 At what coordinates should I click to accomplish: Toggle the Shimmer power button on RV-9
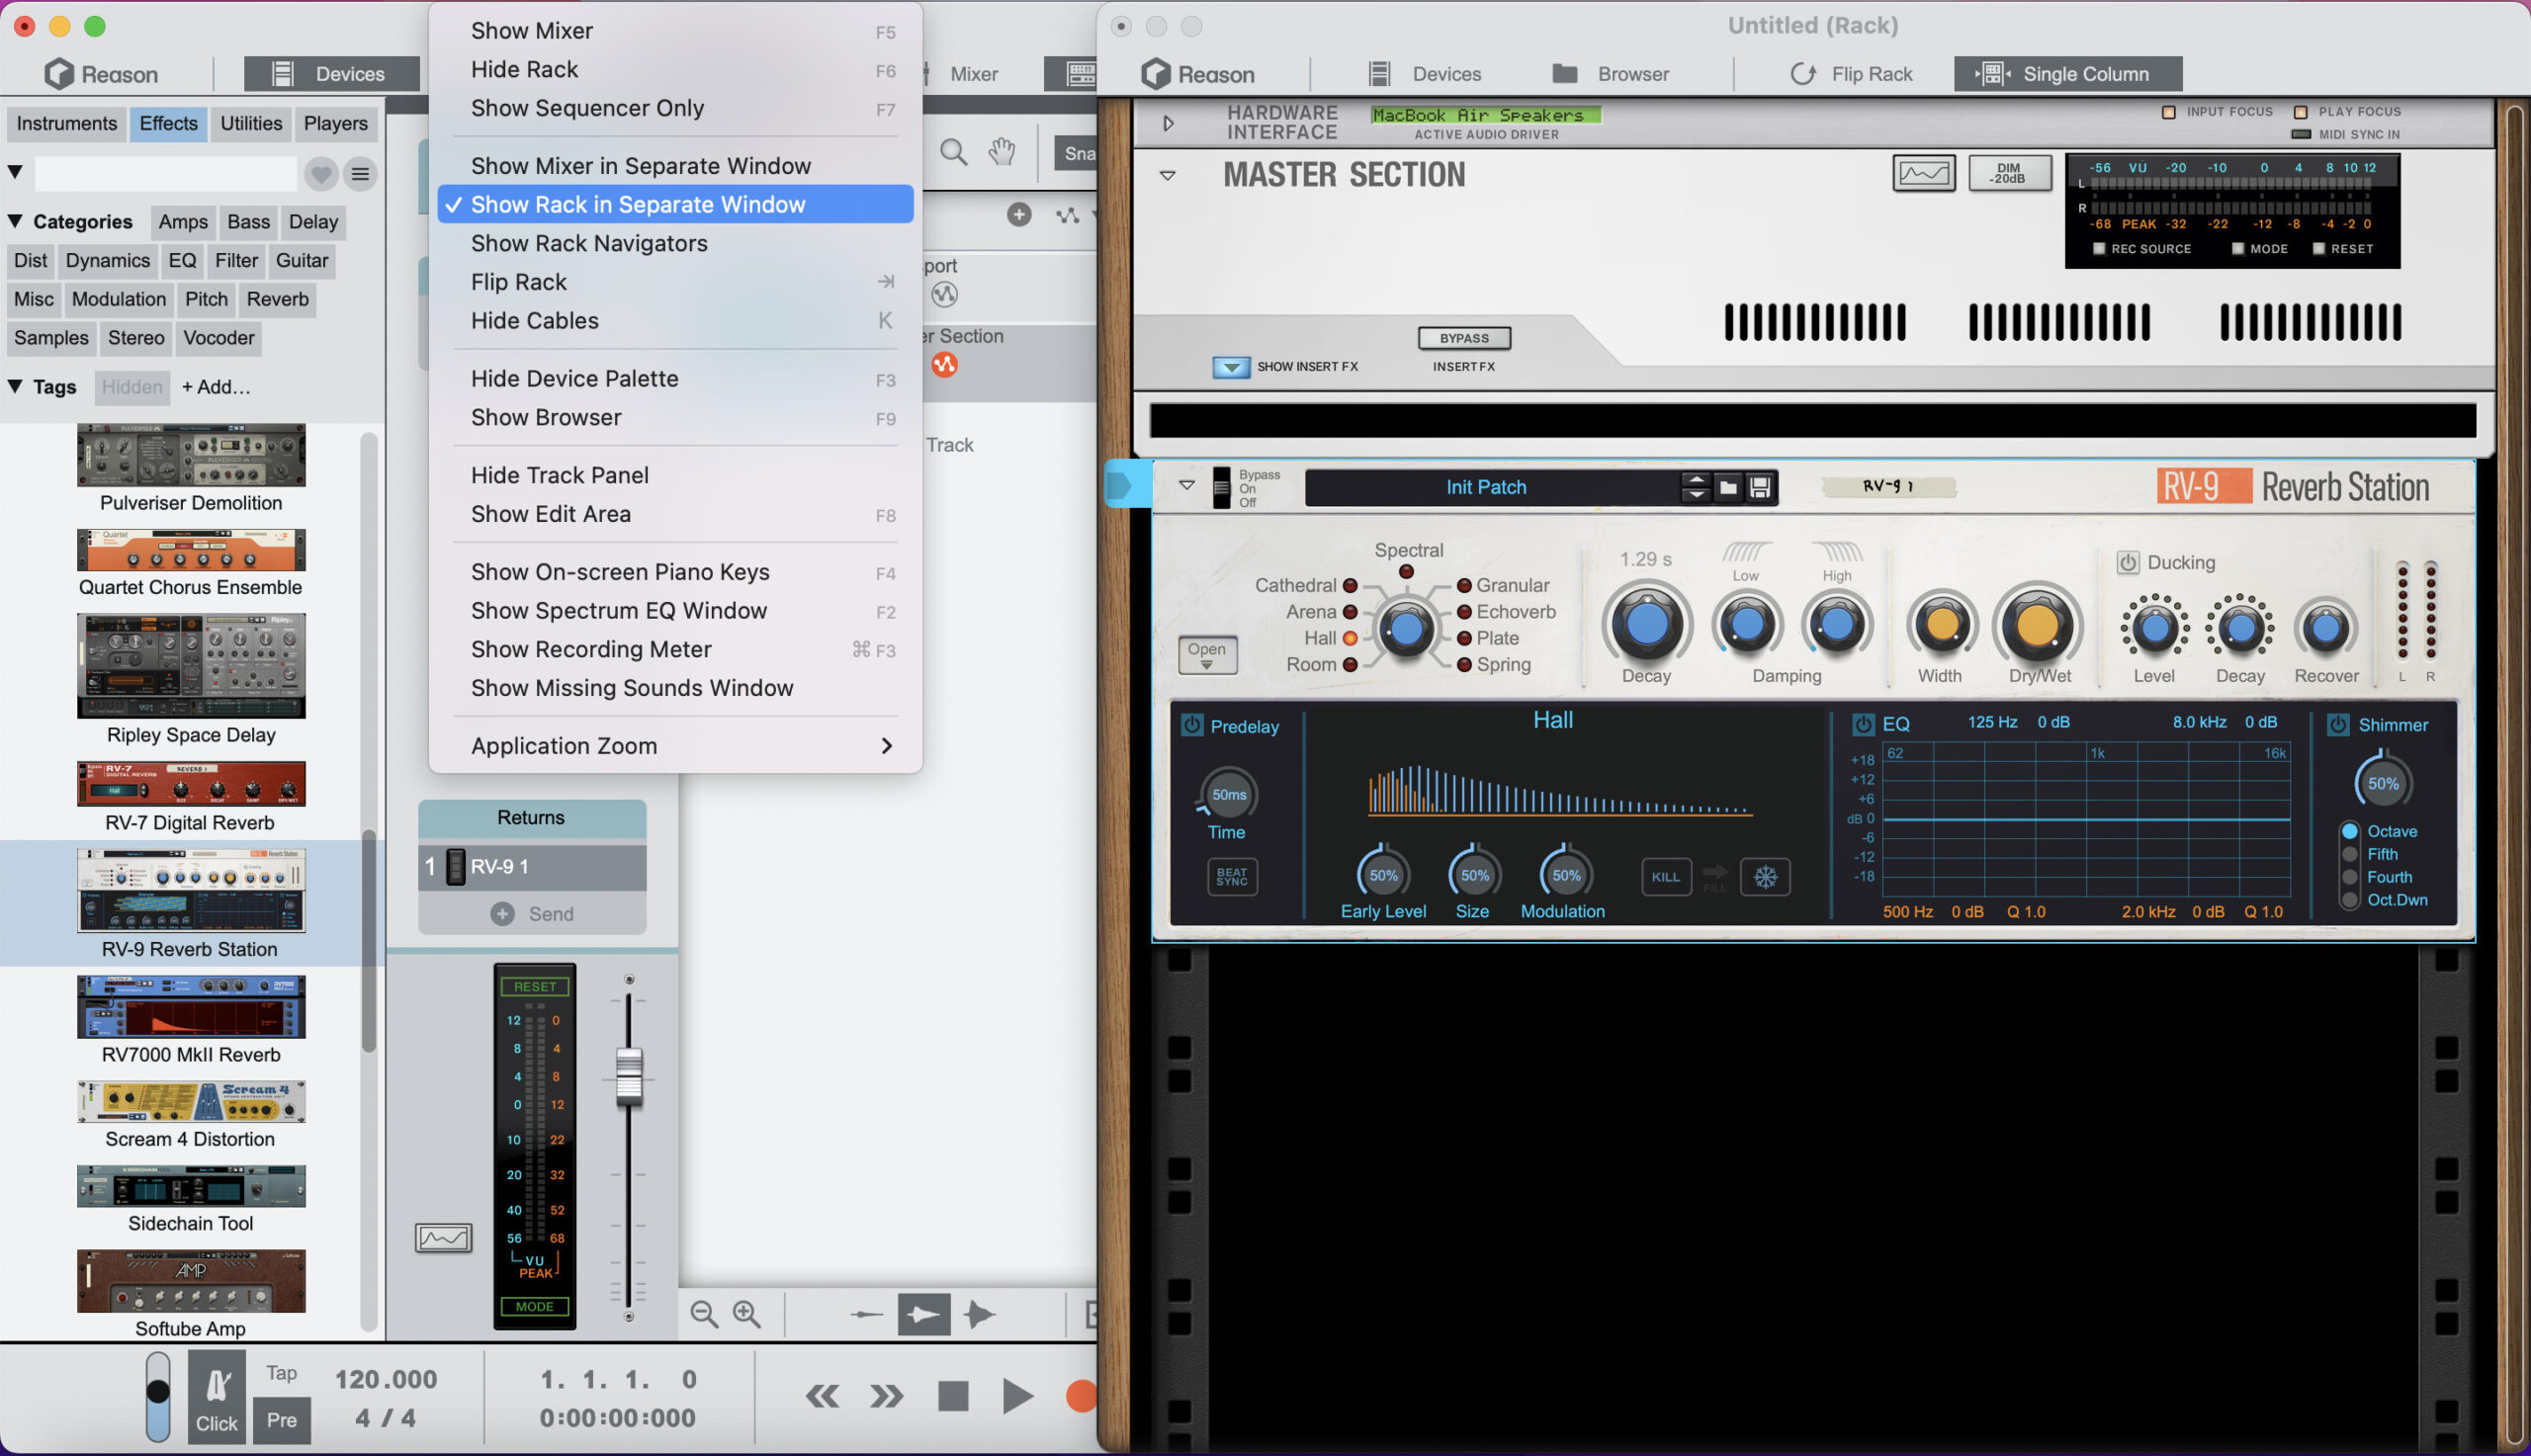click(2338, 724)
